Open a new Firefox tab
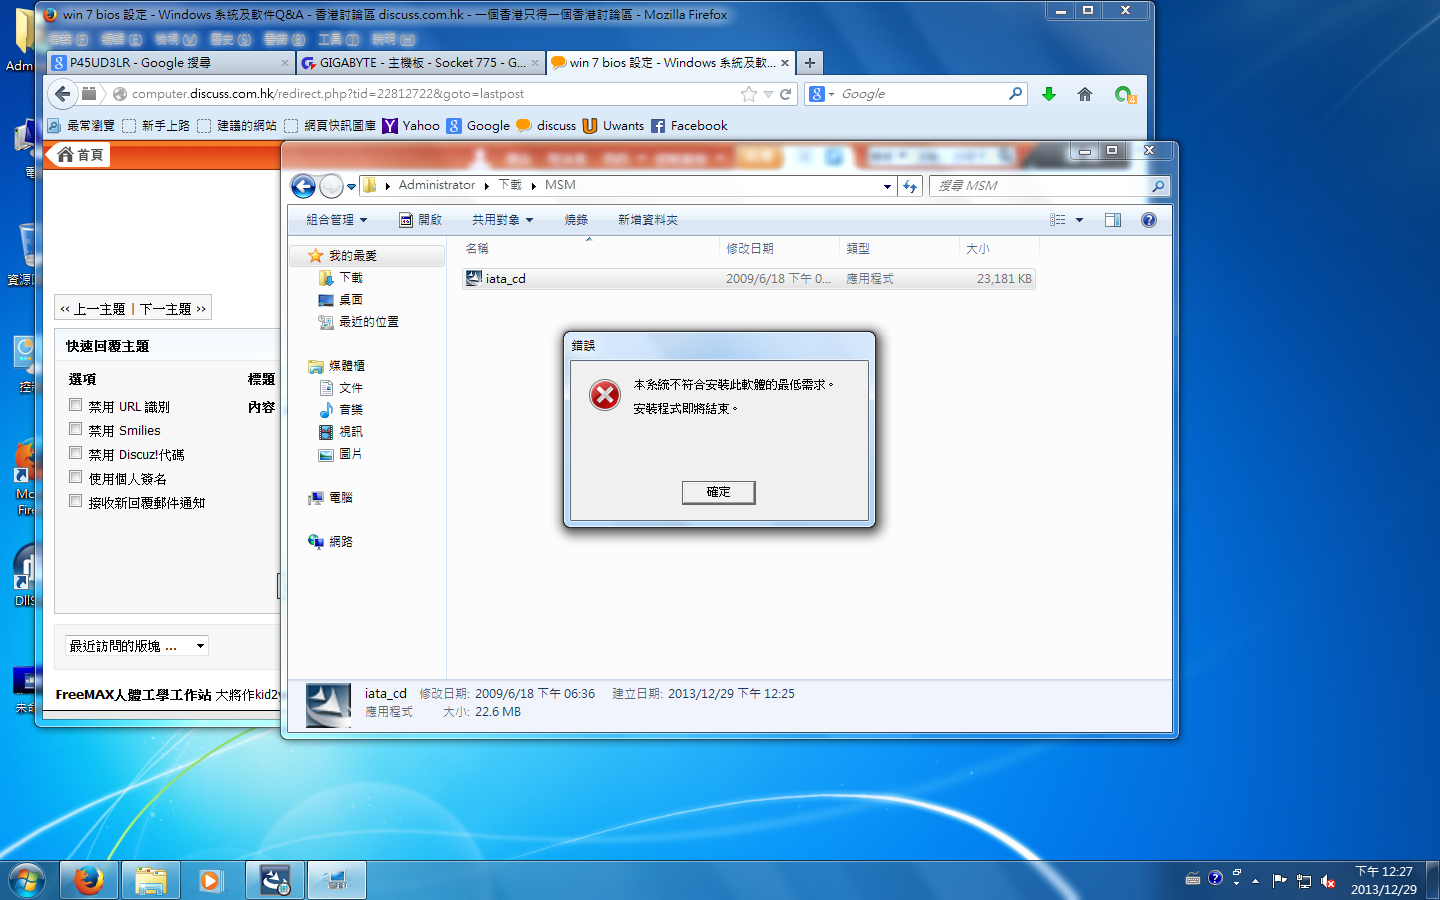This screenshot has width=1440, height=900. pos(810,63)
